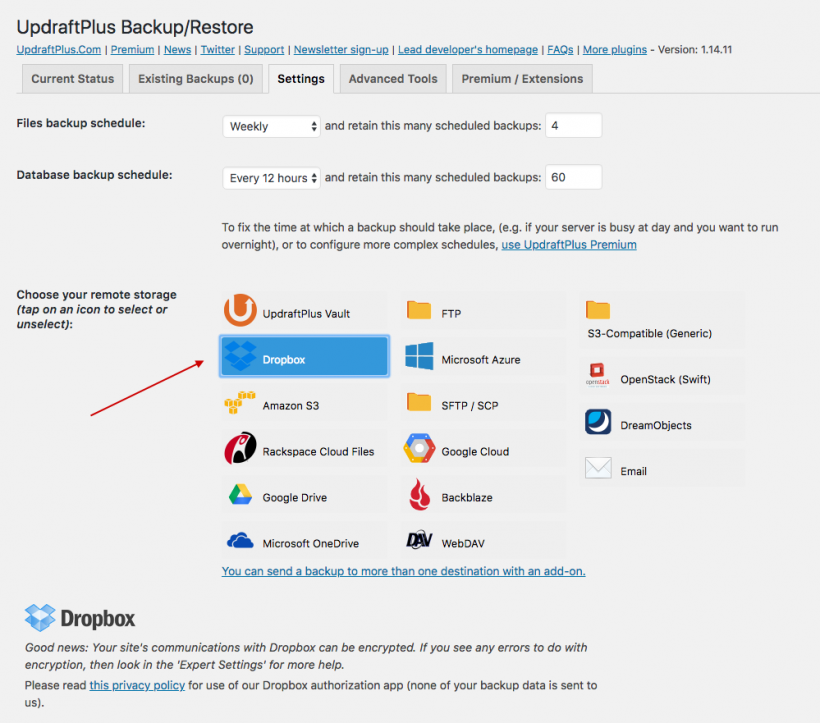Open the Database backup Every 12 hours dropdown
Screen dimensions: 820x723
271,178
